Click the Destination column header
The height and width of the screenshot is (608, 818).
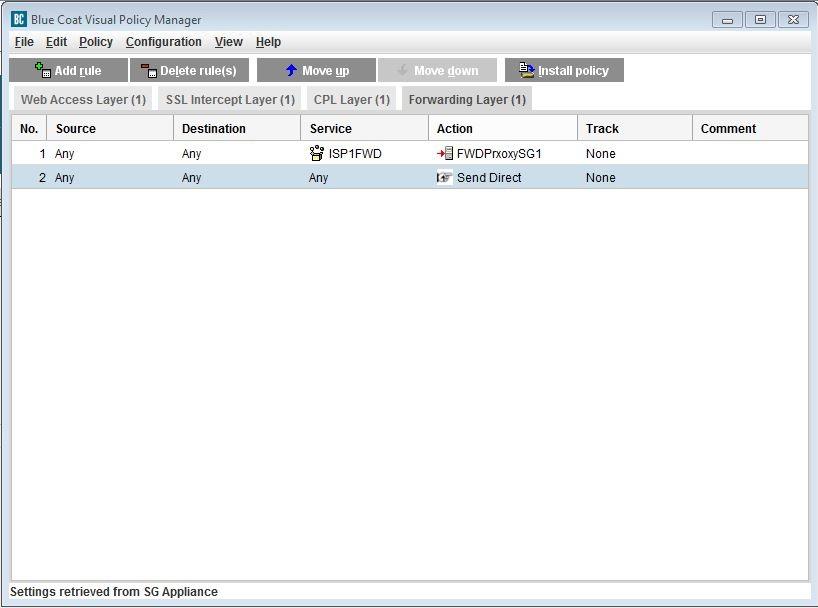(237, 128)
